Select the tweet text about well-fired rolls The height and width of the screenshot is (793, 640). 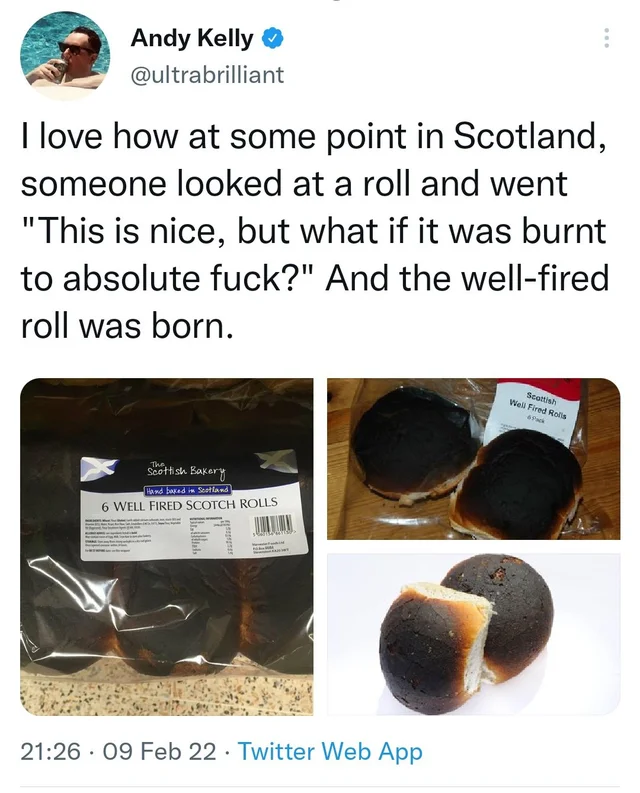pos(314,231)
